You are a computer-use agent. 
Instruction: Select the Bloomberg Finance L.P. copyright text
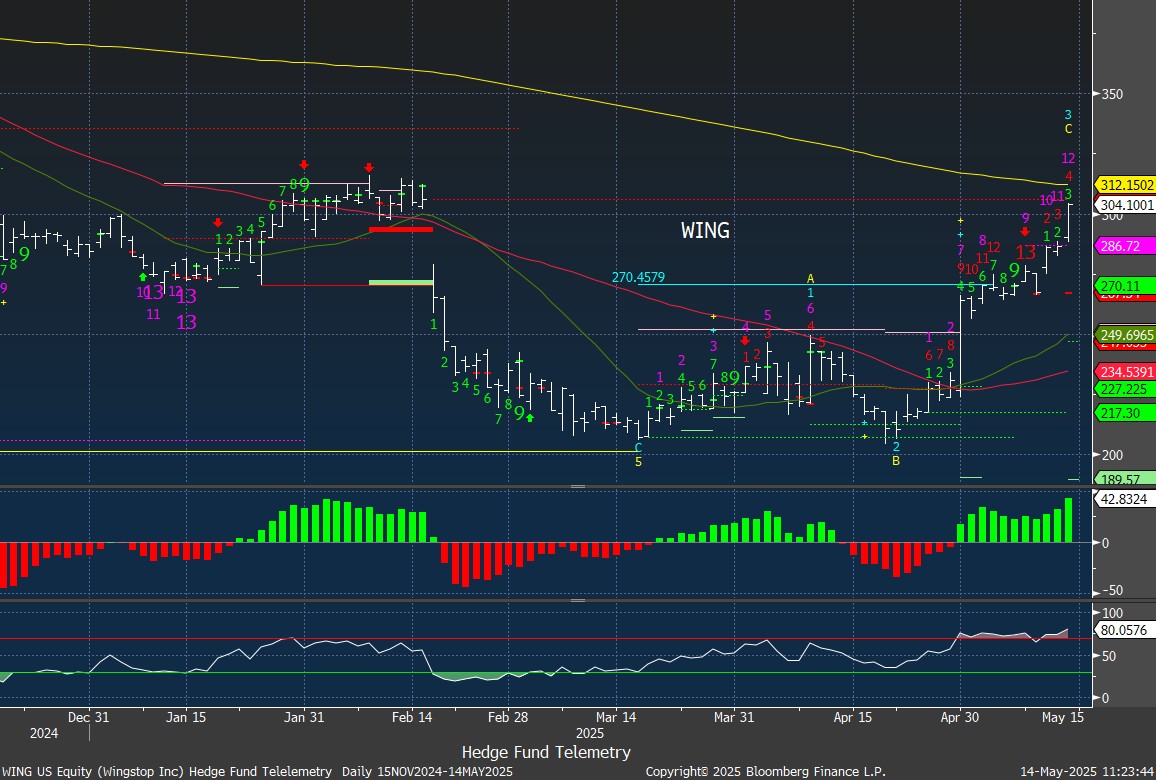(765, 771)
